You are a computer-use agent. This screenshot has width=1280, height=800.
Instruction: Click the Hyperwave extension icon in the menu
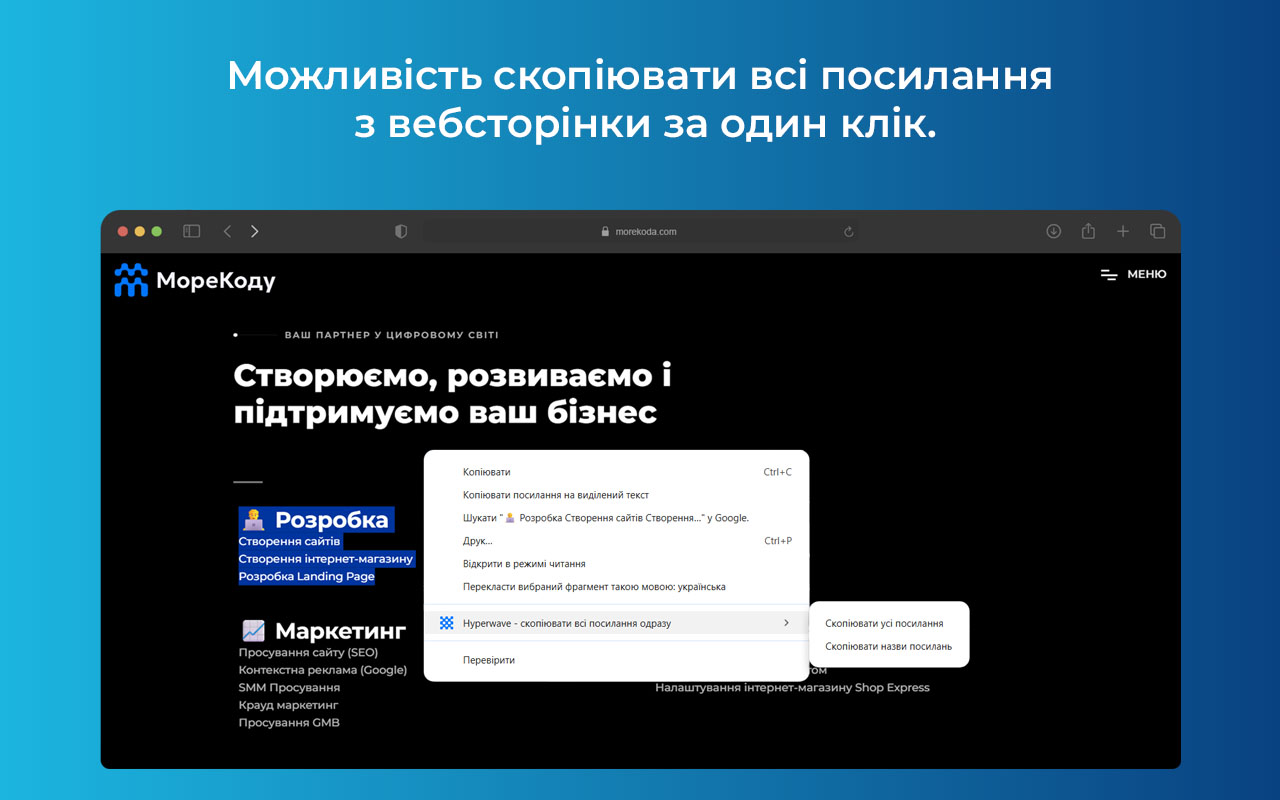[447, 623]
